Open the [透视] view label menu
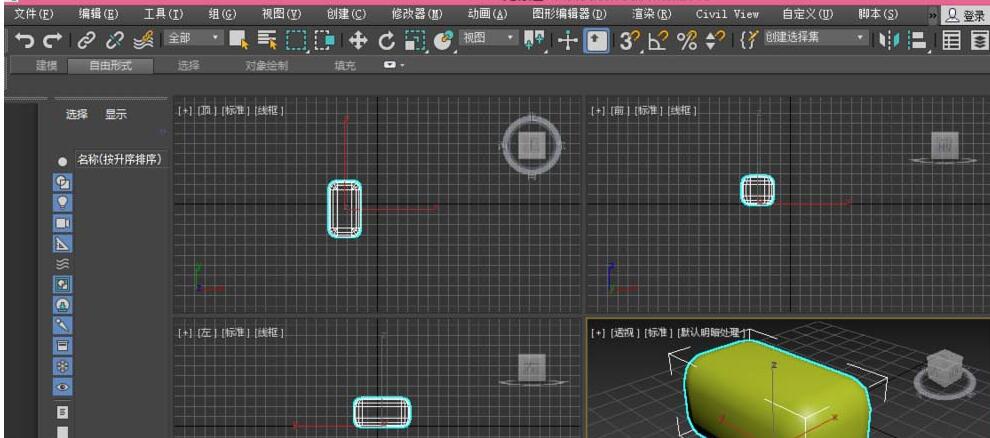 [x=625, y=333]
